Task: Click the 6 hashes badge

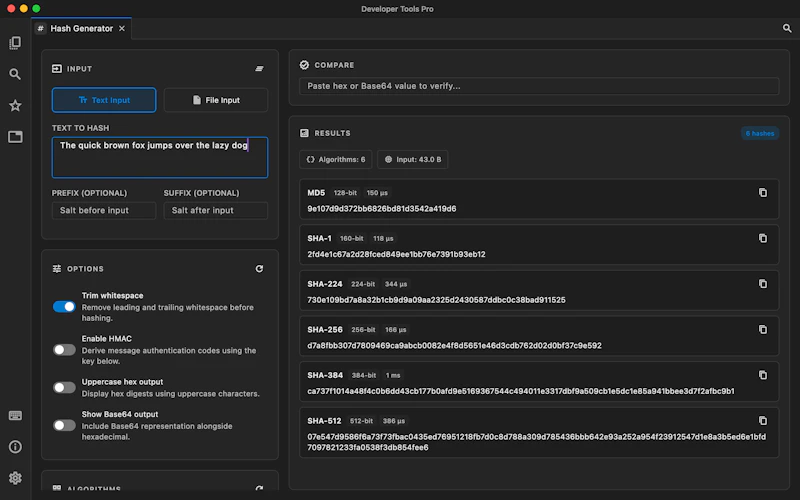Action: click(760, 133)
